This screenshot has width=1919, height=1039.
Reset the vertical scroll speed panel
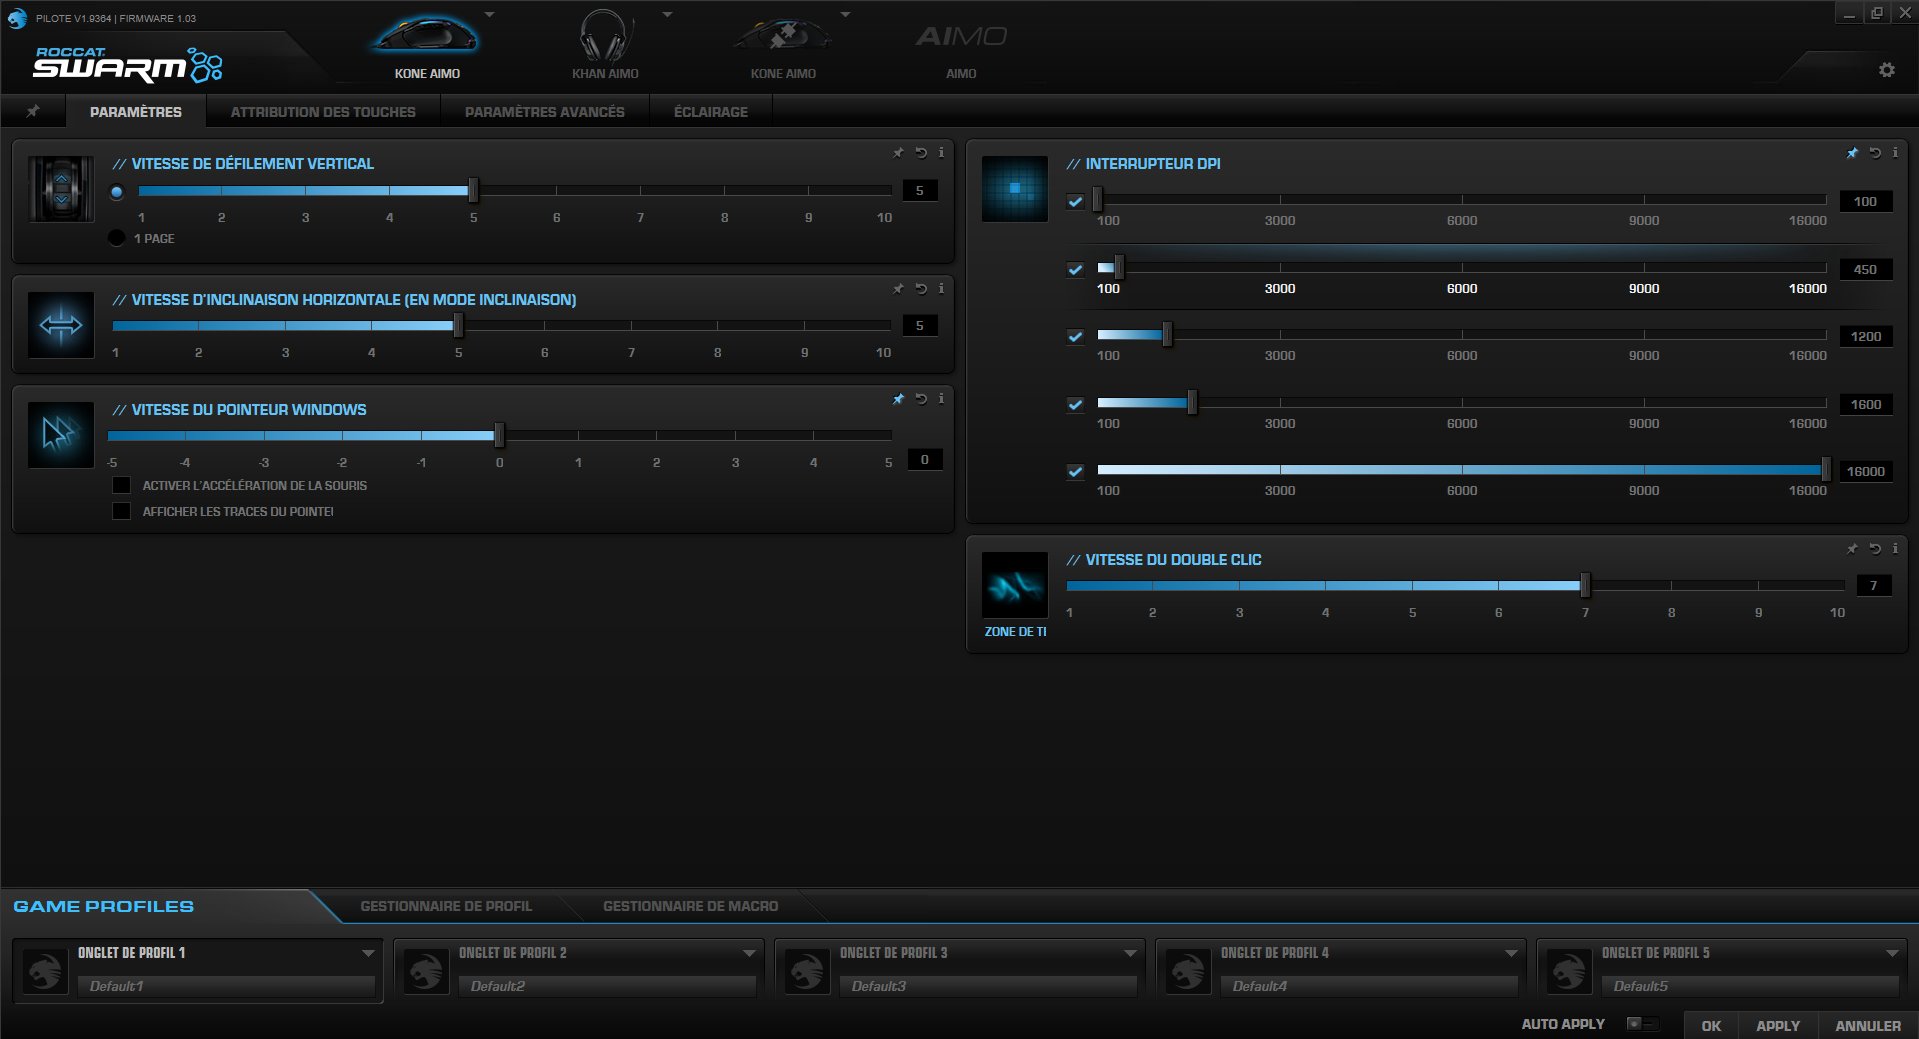click(920, 153)
